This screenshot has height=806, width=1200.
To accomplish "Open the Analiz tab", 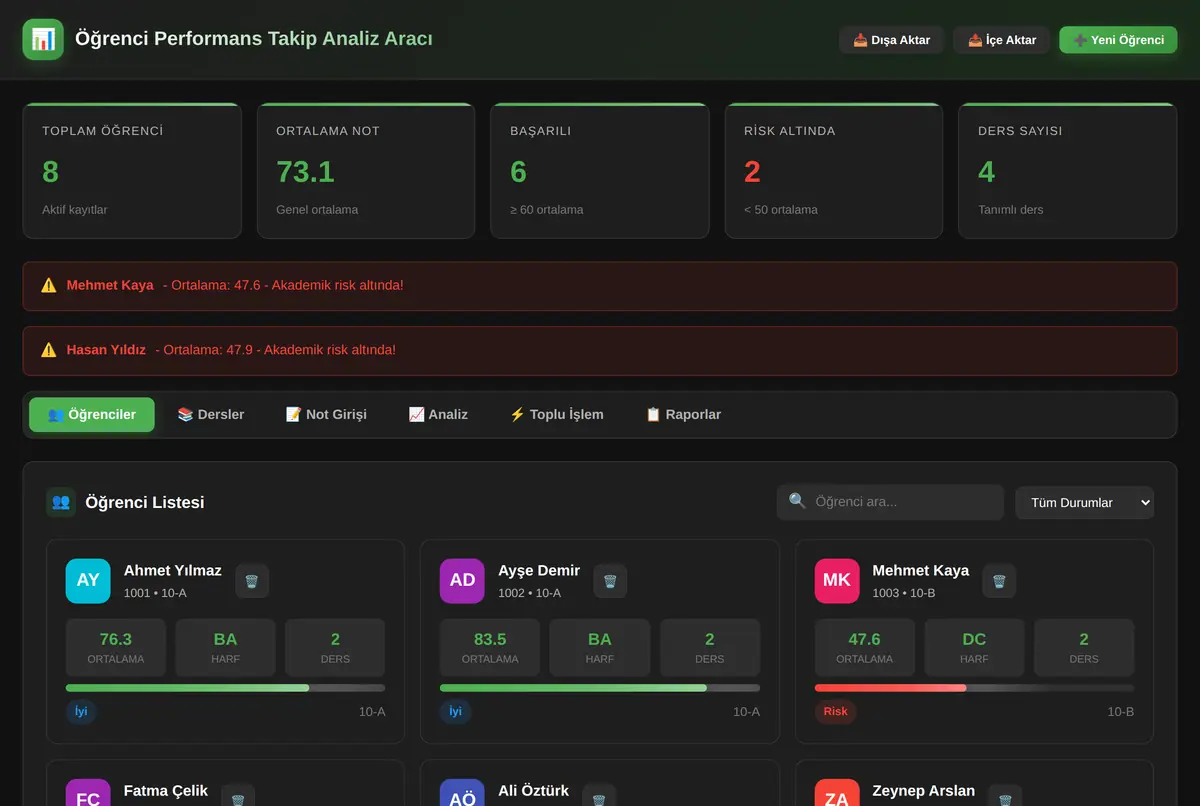I will tap(438, 415).
